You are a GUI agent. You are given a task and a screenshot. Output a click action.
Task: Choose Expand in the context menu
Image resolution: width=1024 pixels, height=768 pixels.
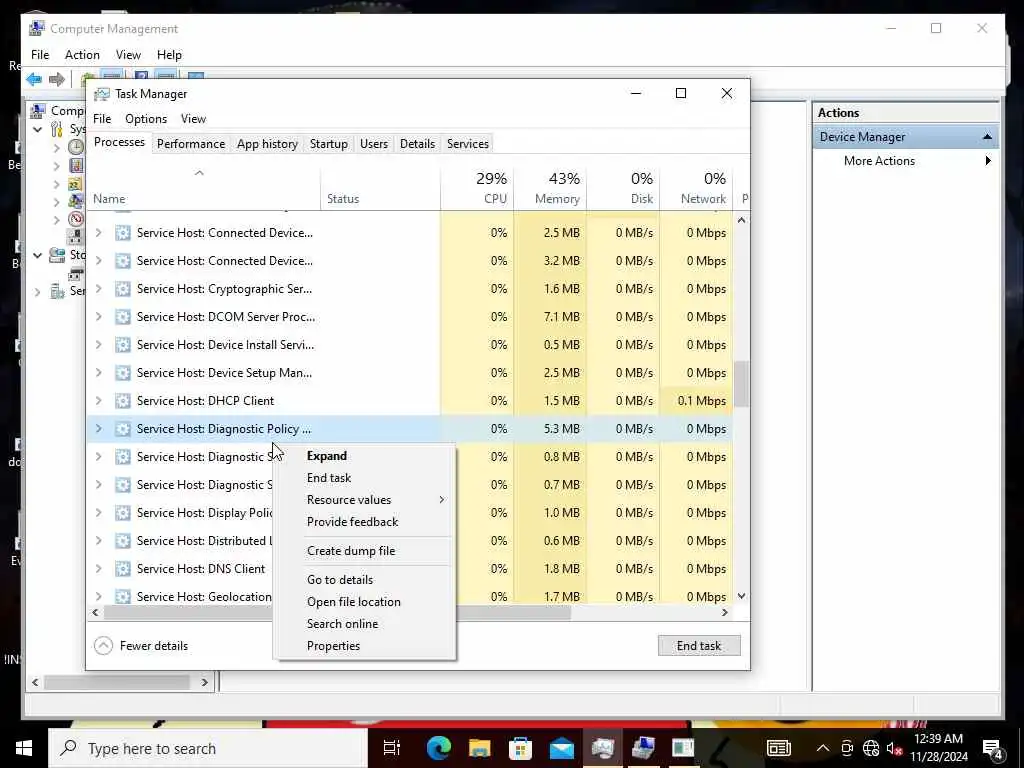[327, 456]
